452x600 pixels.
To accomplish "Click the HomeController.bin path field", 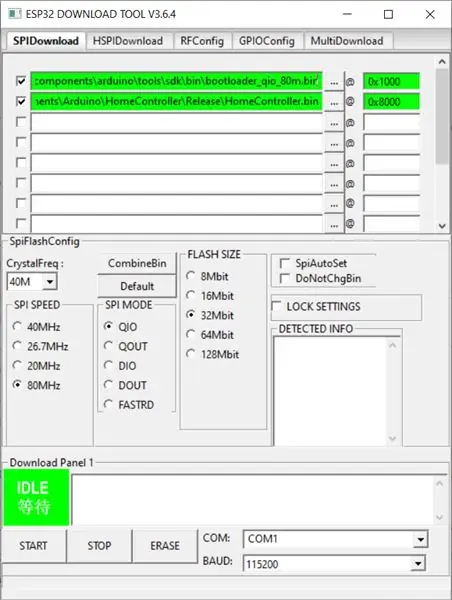I will pos(176,101).
